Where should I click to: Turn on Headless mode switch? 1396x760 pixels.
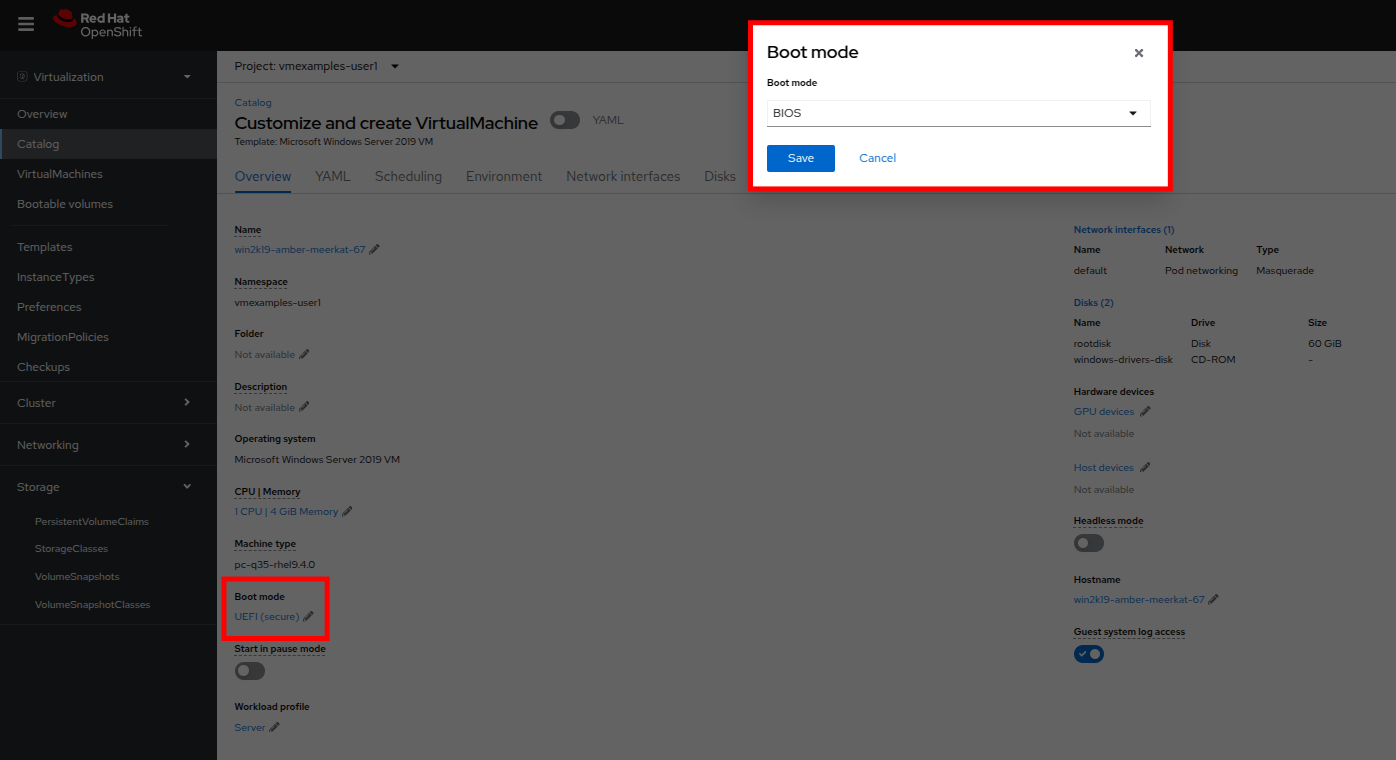pyautogui.click(x=1089, y=543)
